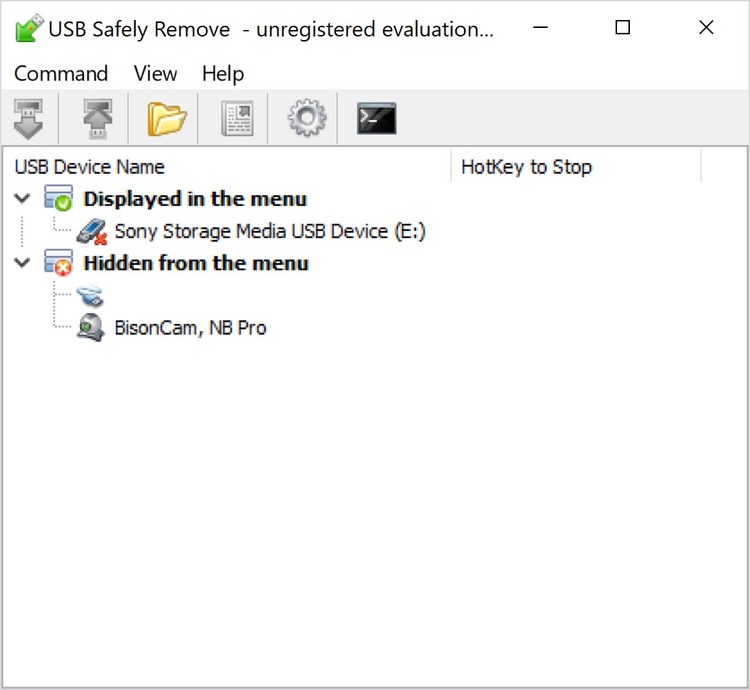
Task: Click the Displayed in the menu group icon
Action: point(58,198)
